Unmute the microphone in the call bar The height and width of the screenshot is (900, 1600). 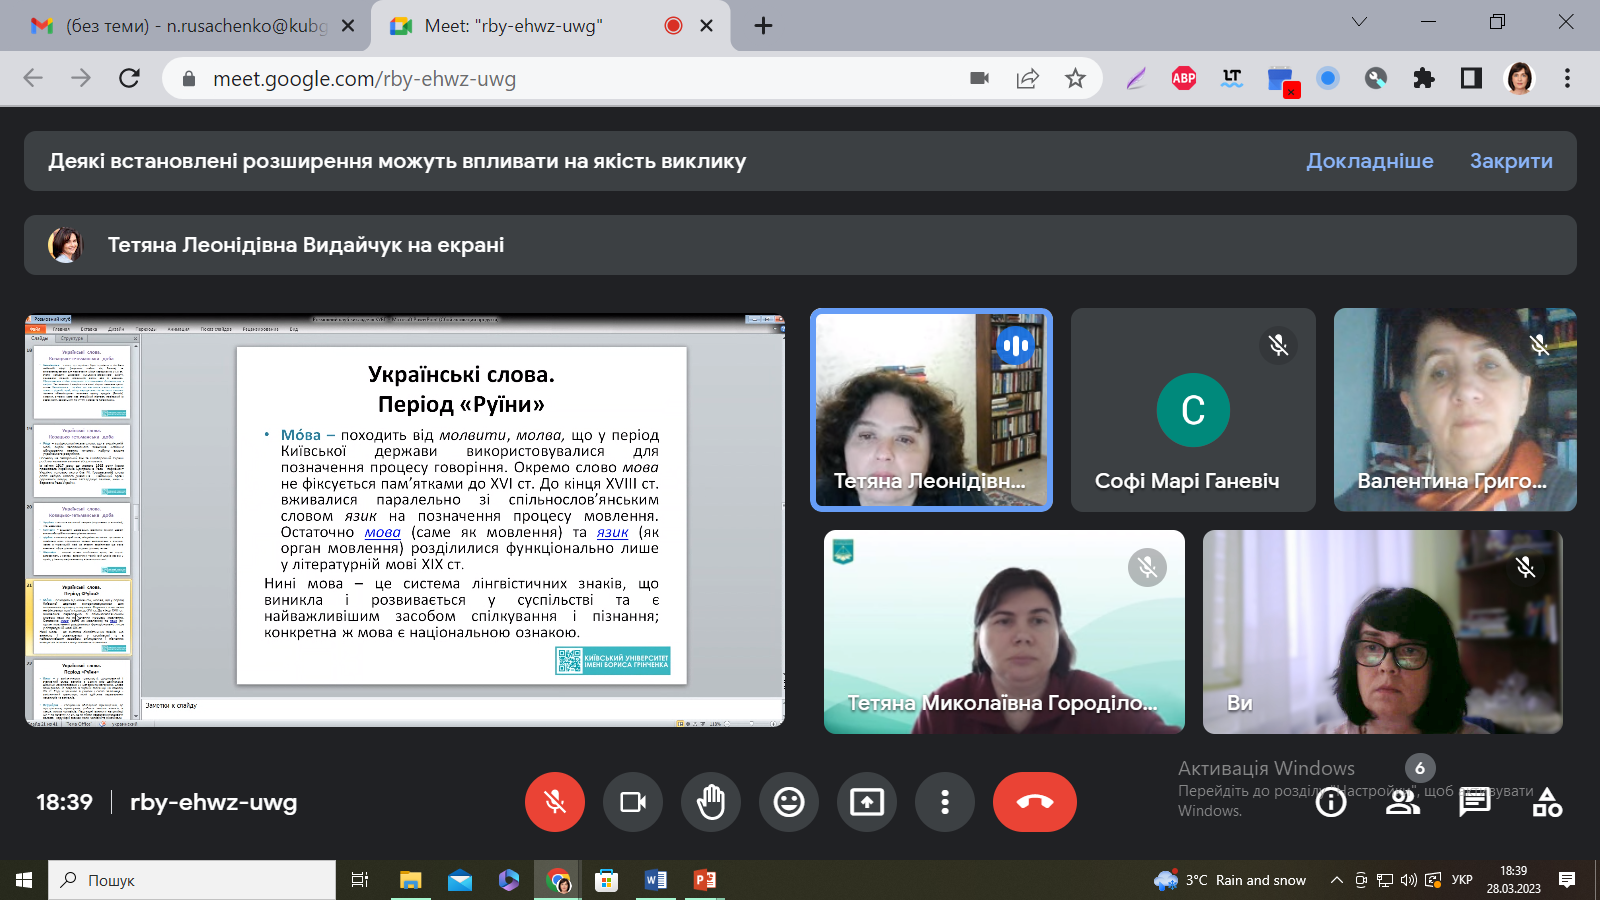tap(555, 802)
